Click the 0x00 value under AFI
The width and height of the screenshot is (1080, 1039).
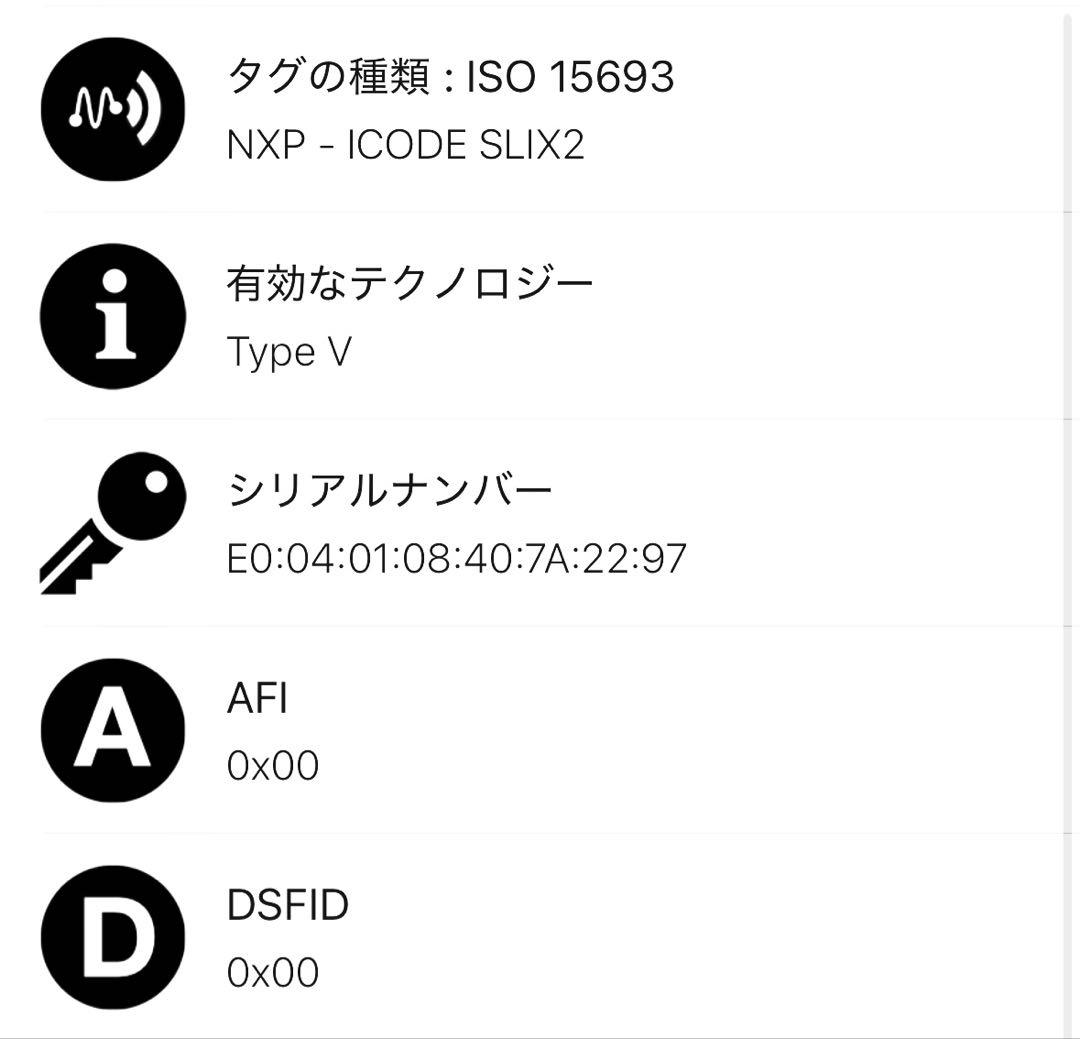click(273, 766)
